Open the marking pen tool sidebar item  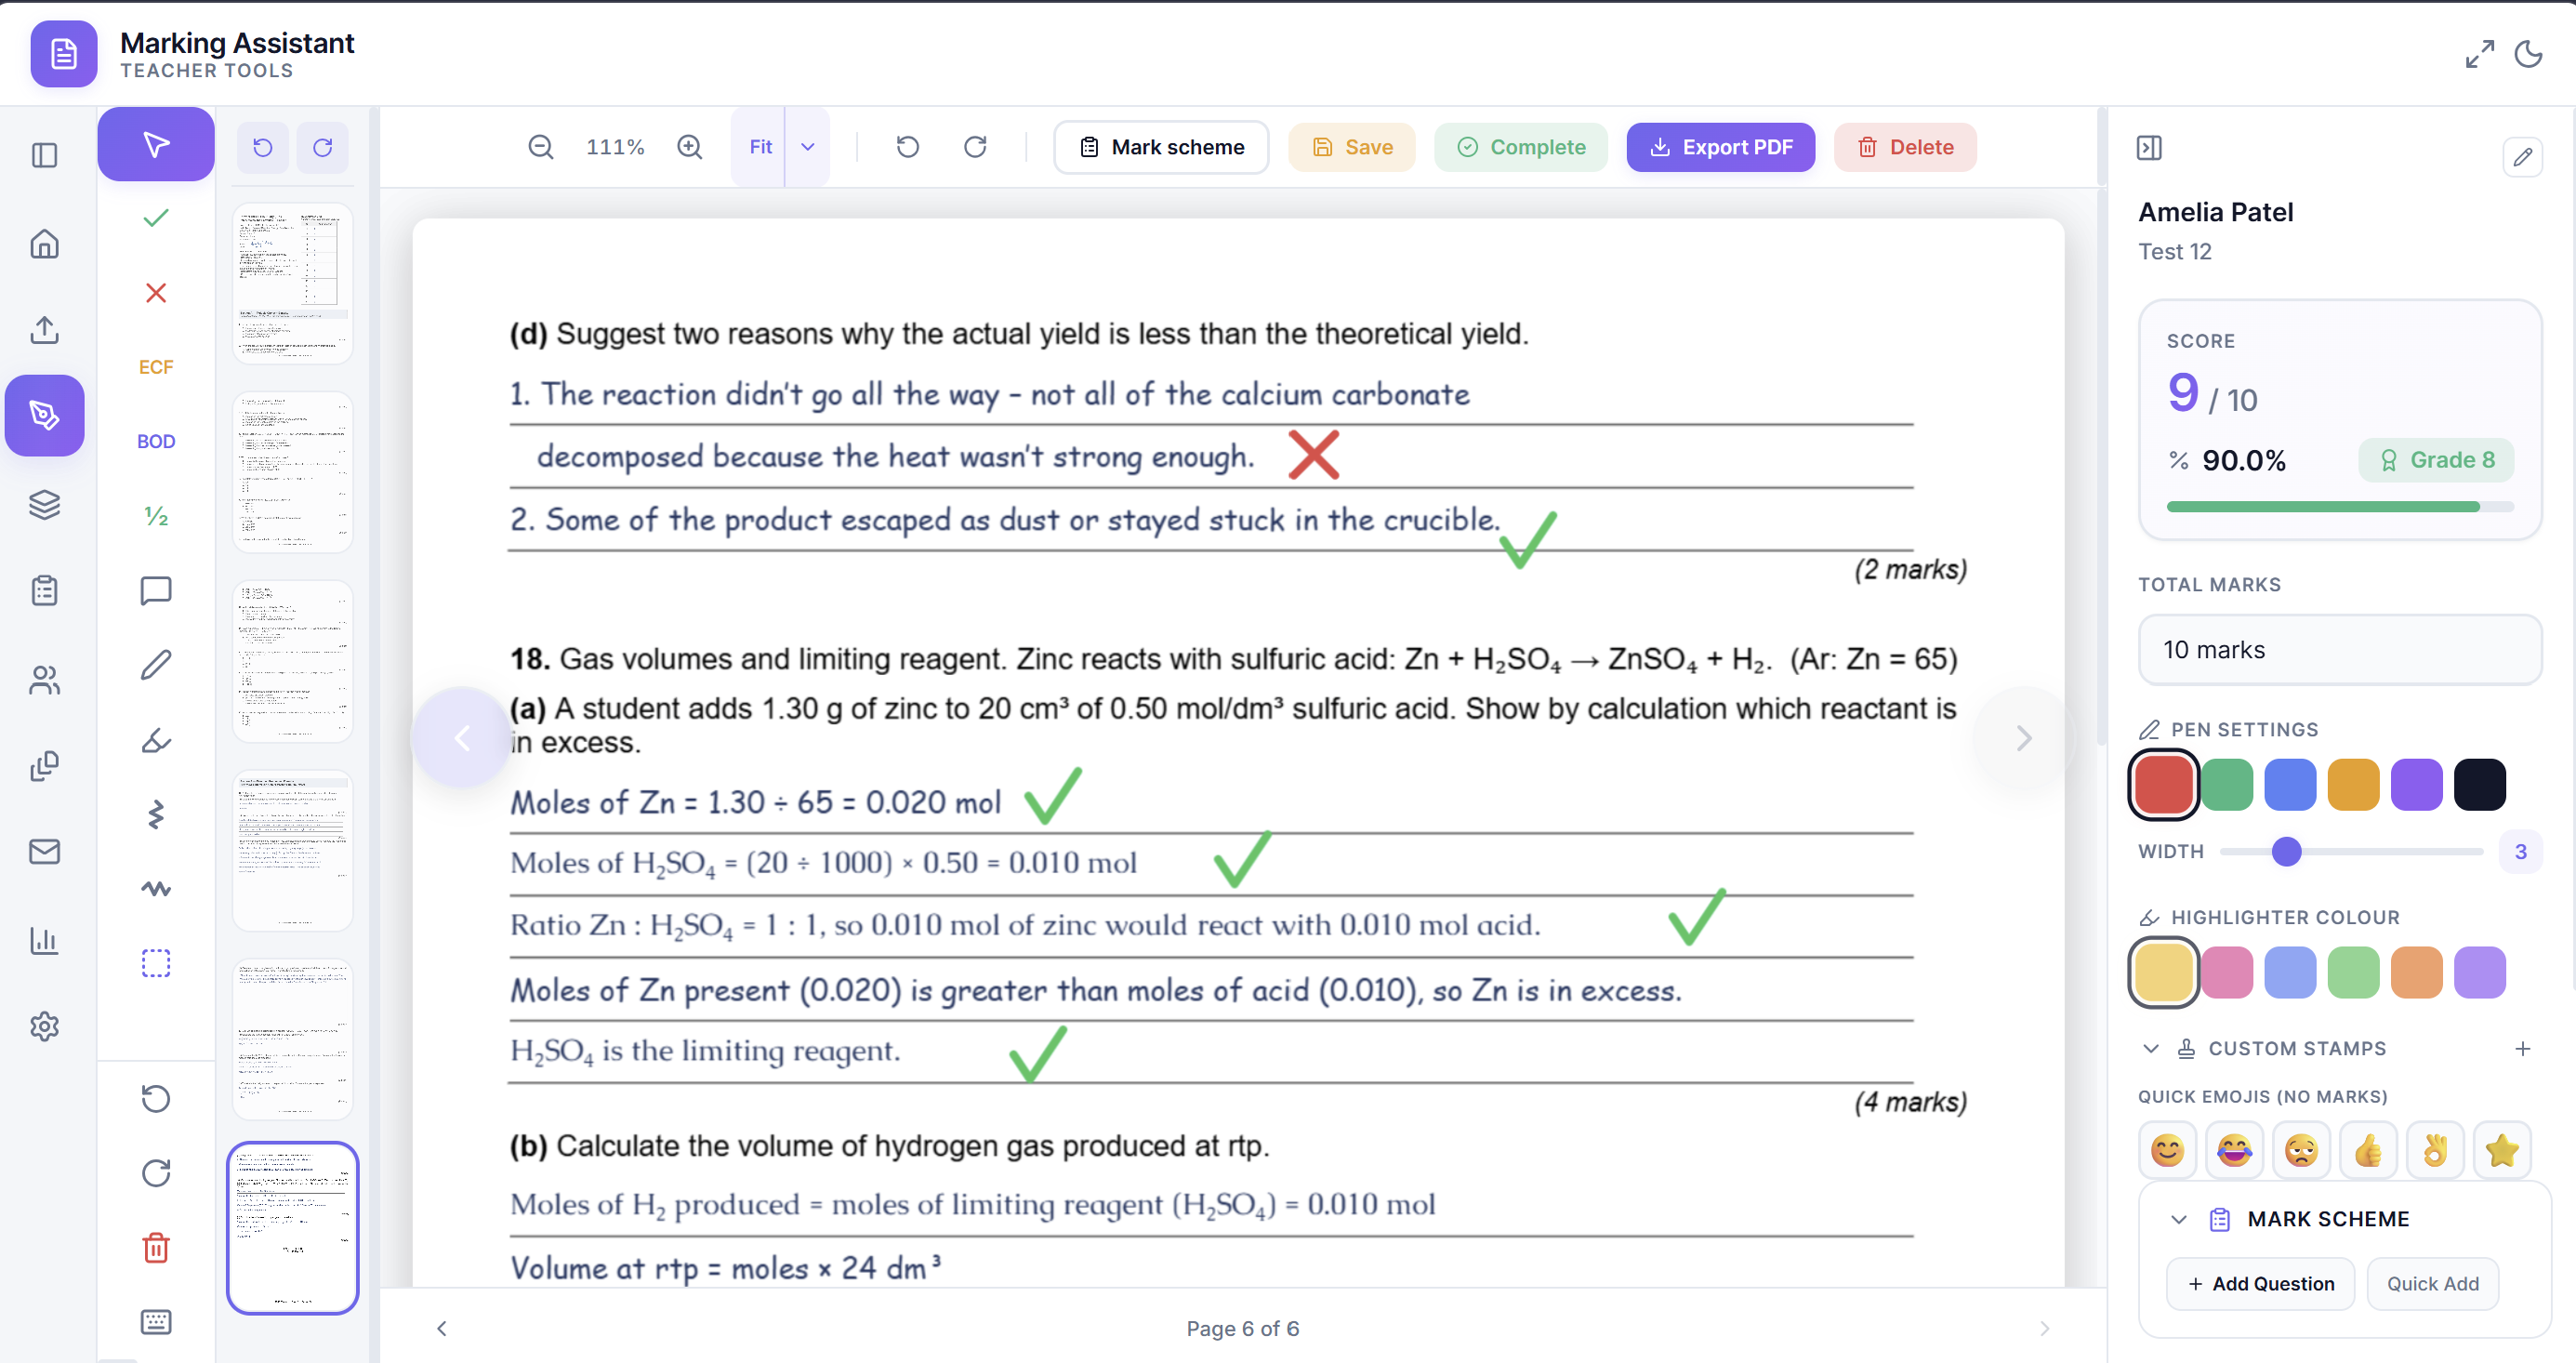click(x=44, y=416)
